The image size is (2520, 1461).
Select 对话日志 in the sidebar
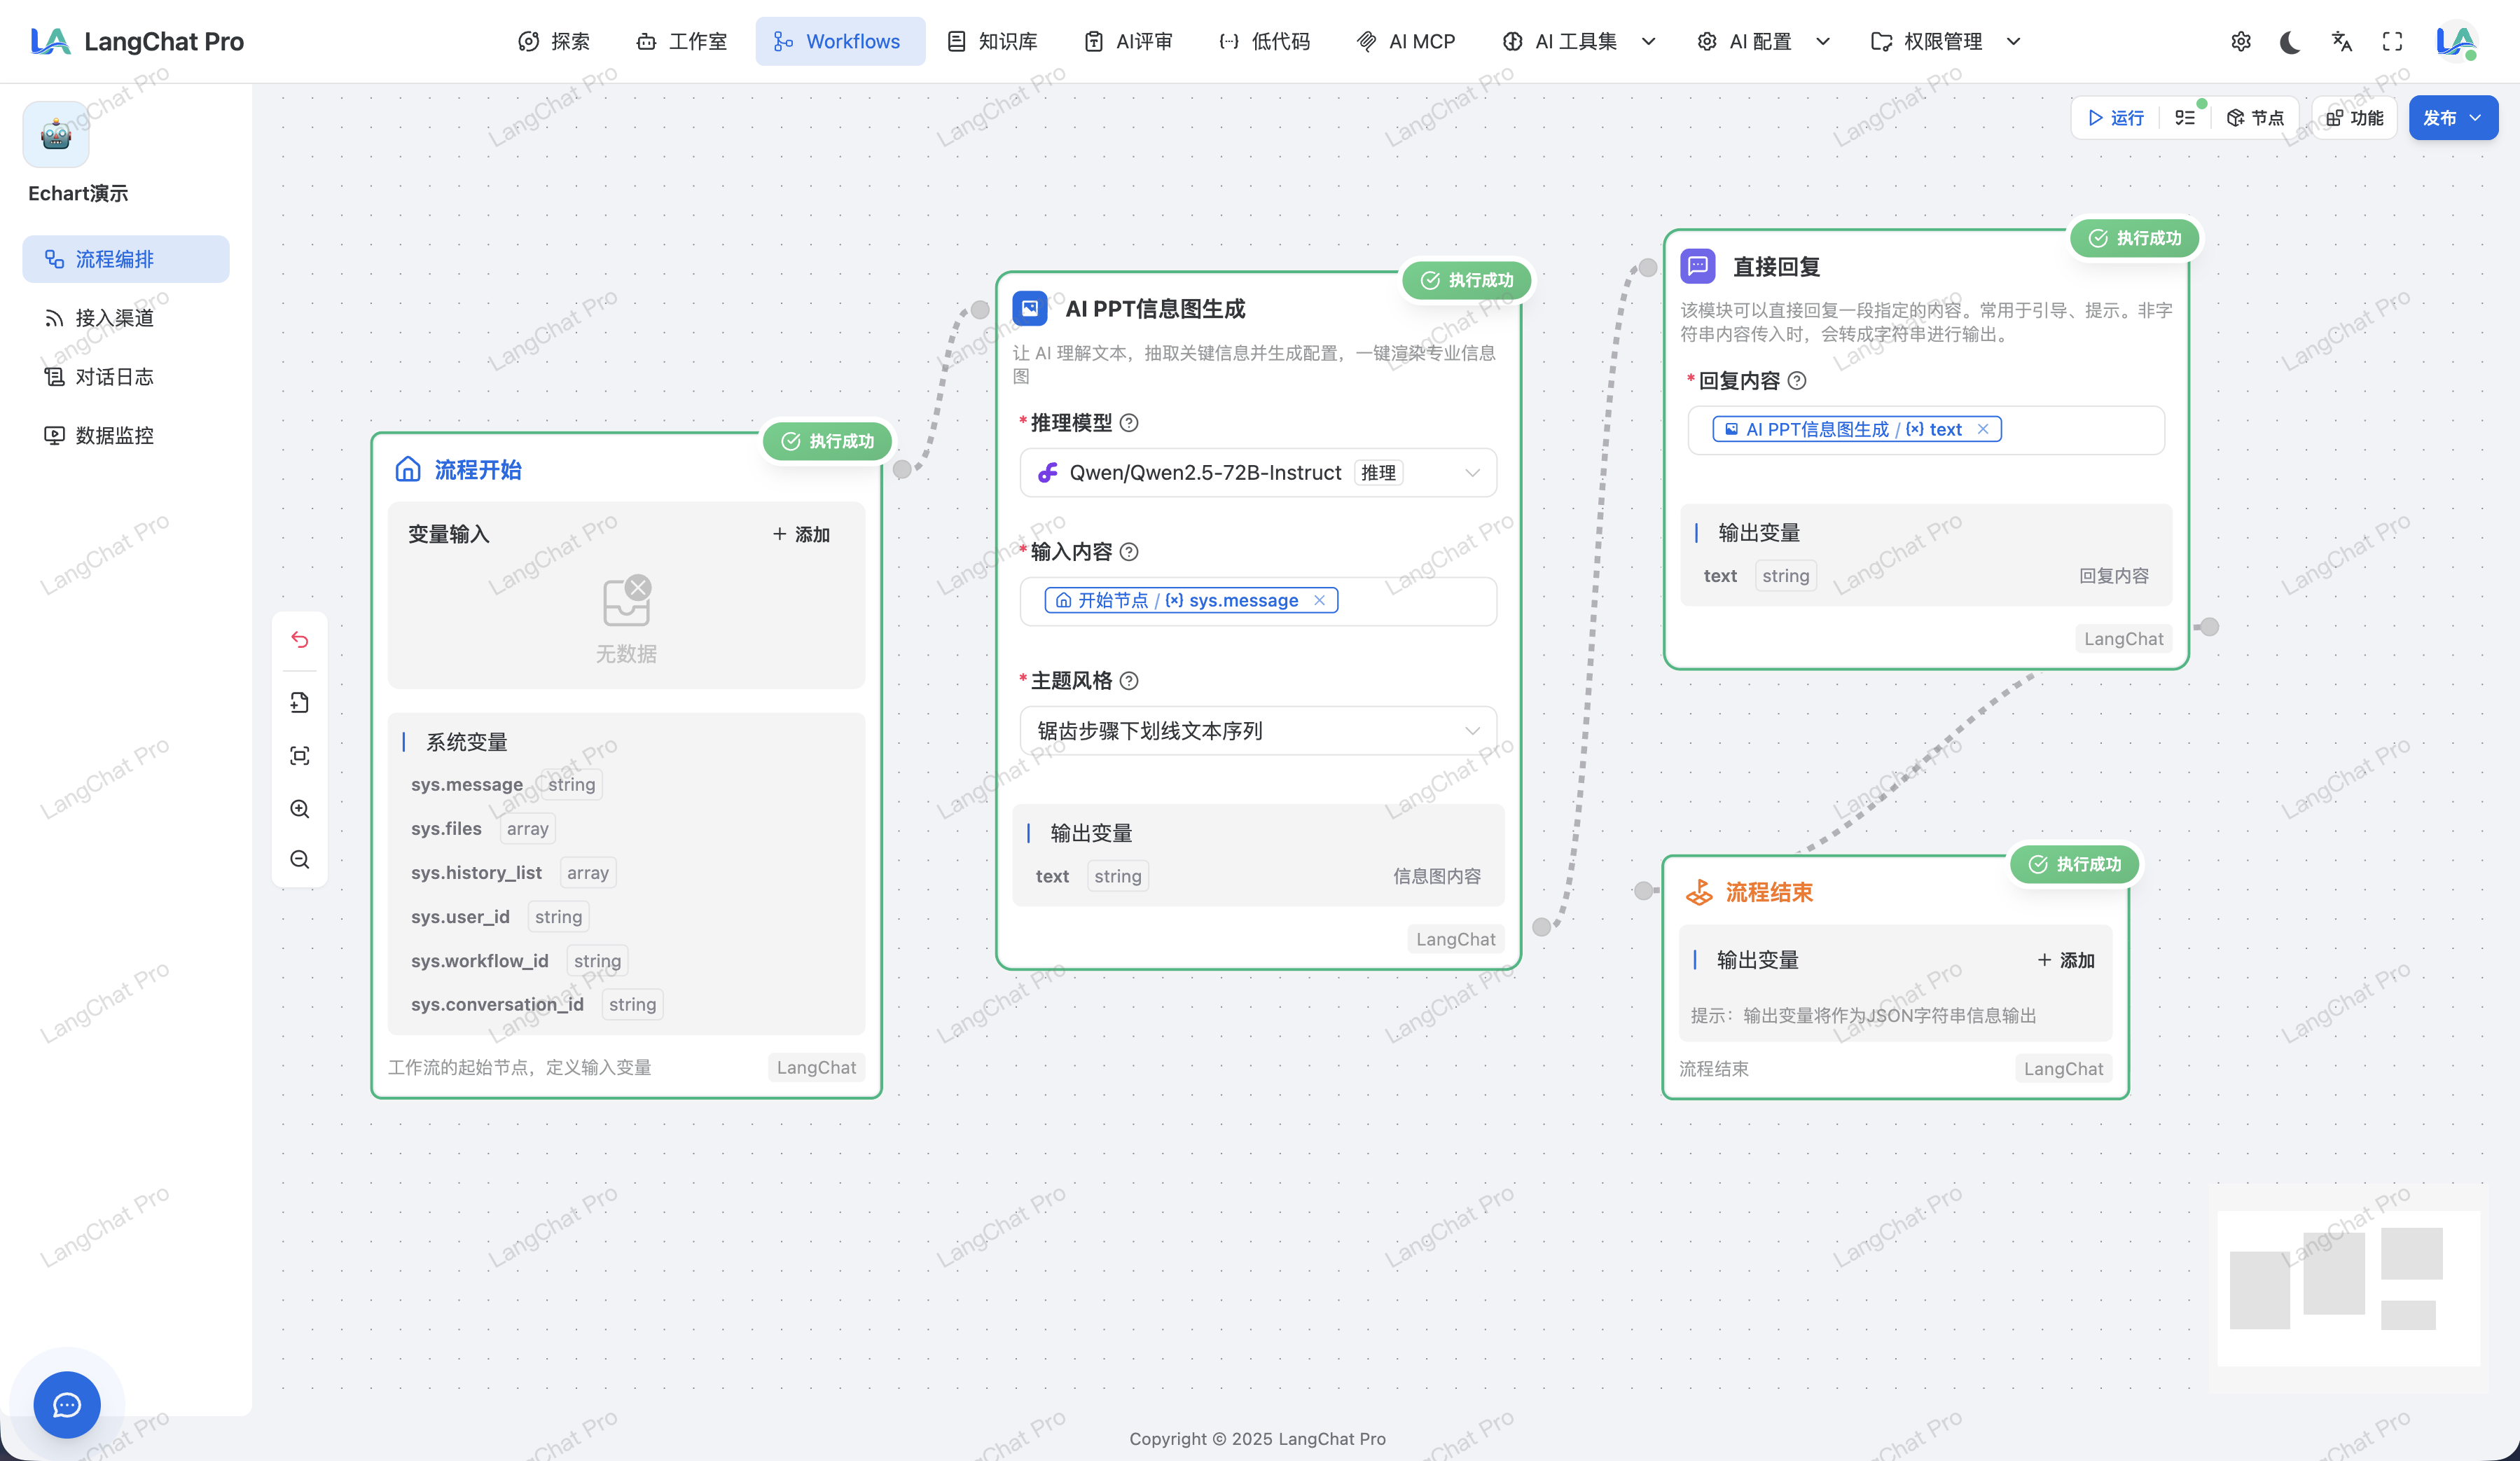click(x=114, y=377)
